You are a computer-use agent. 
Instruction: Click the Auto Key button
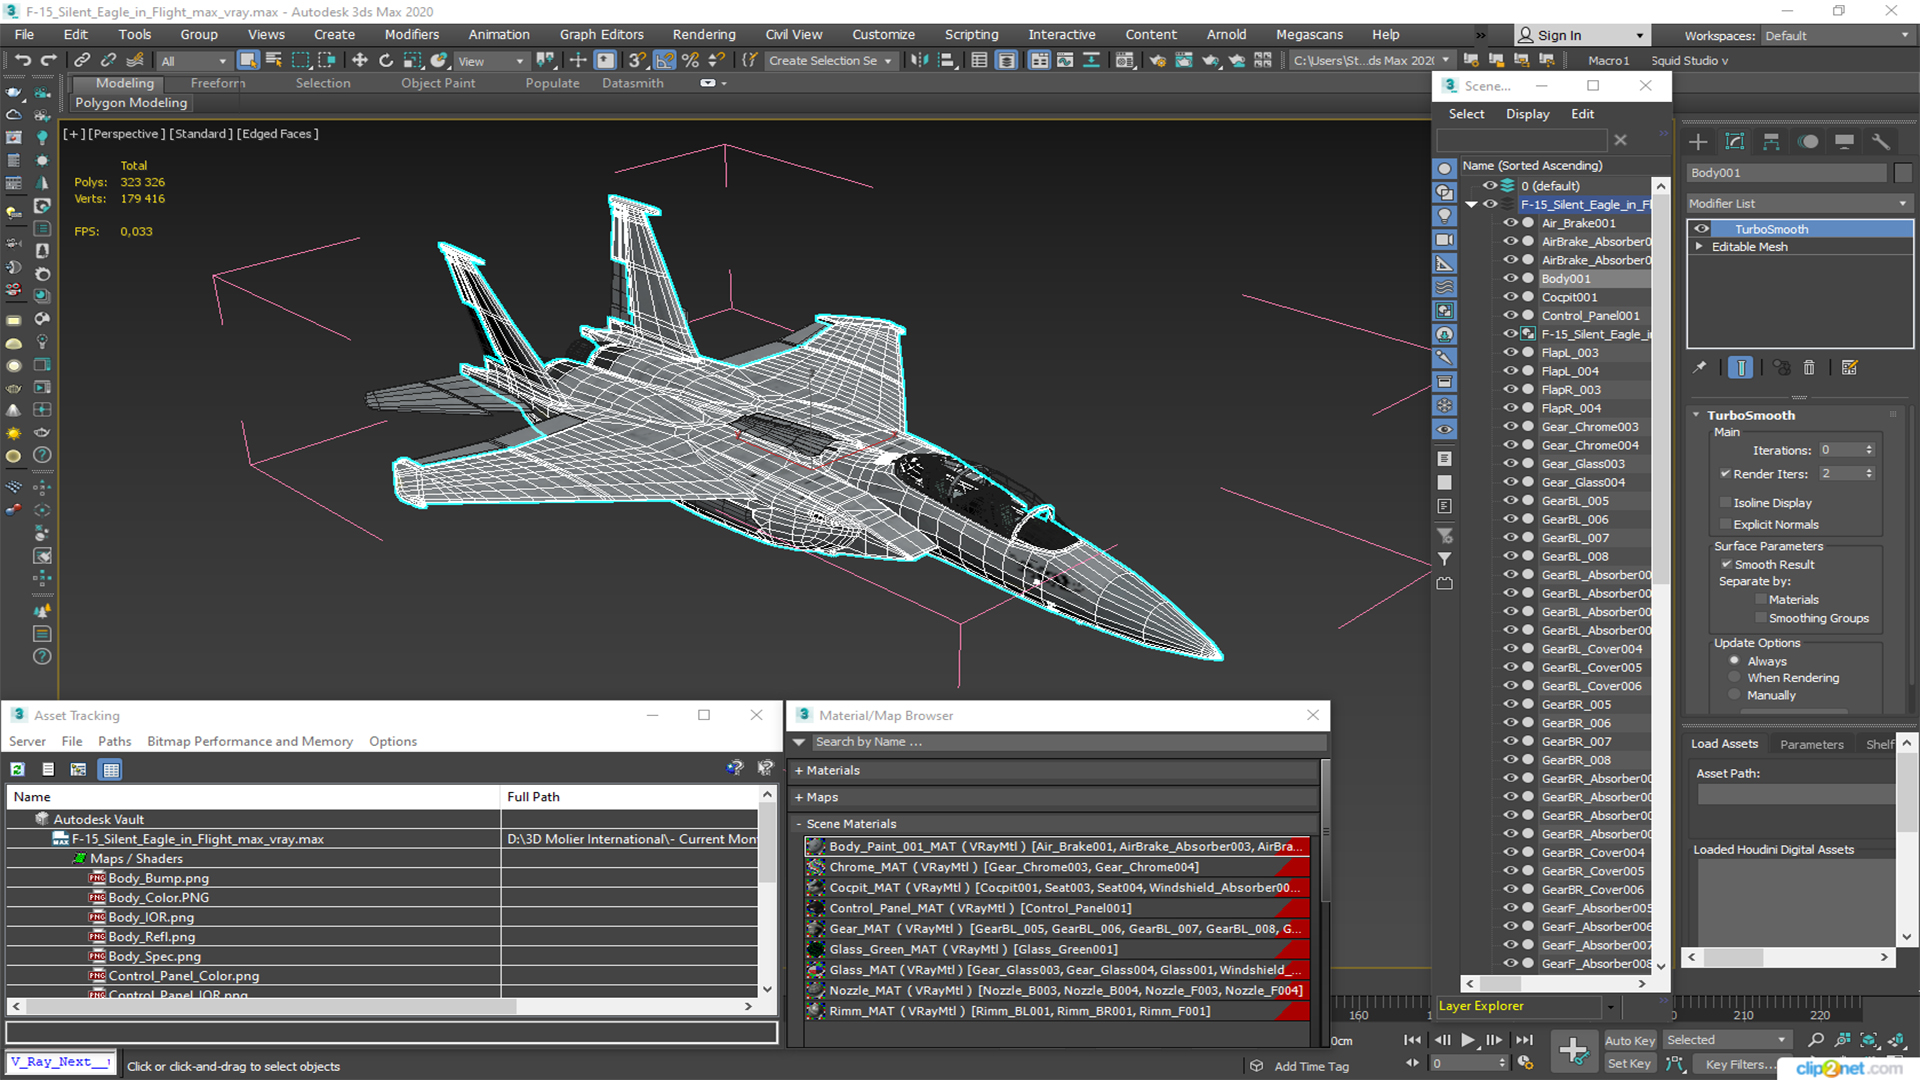click(x=1630, y=1041)
